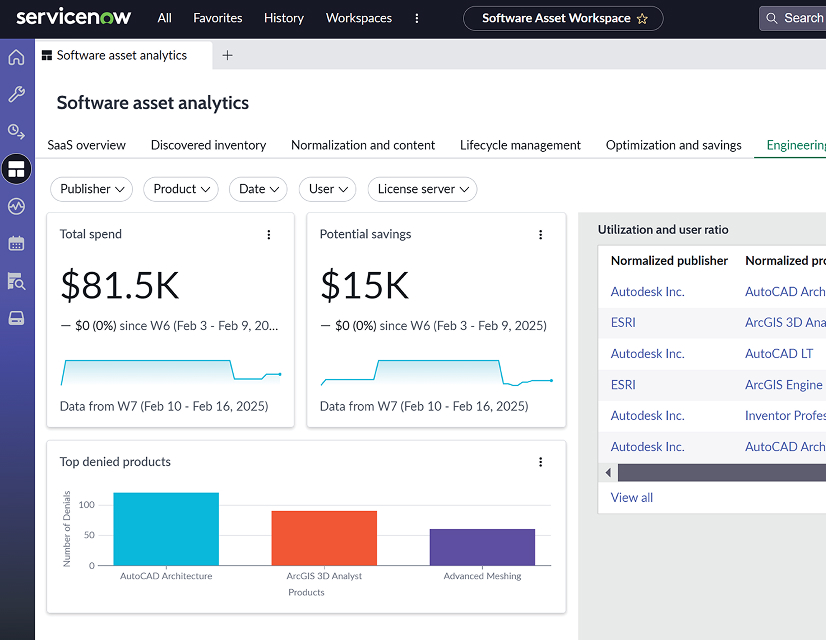Expand the Product filter dropdown

coord(181,189)
